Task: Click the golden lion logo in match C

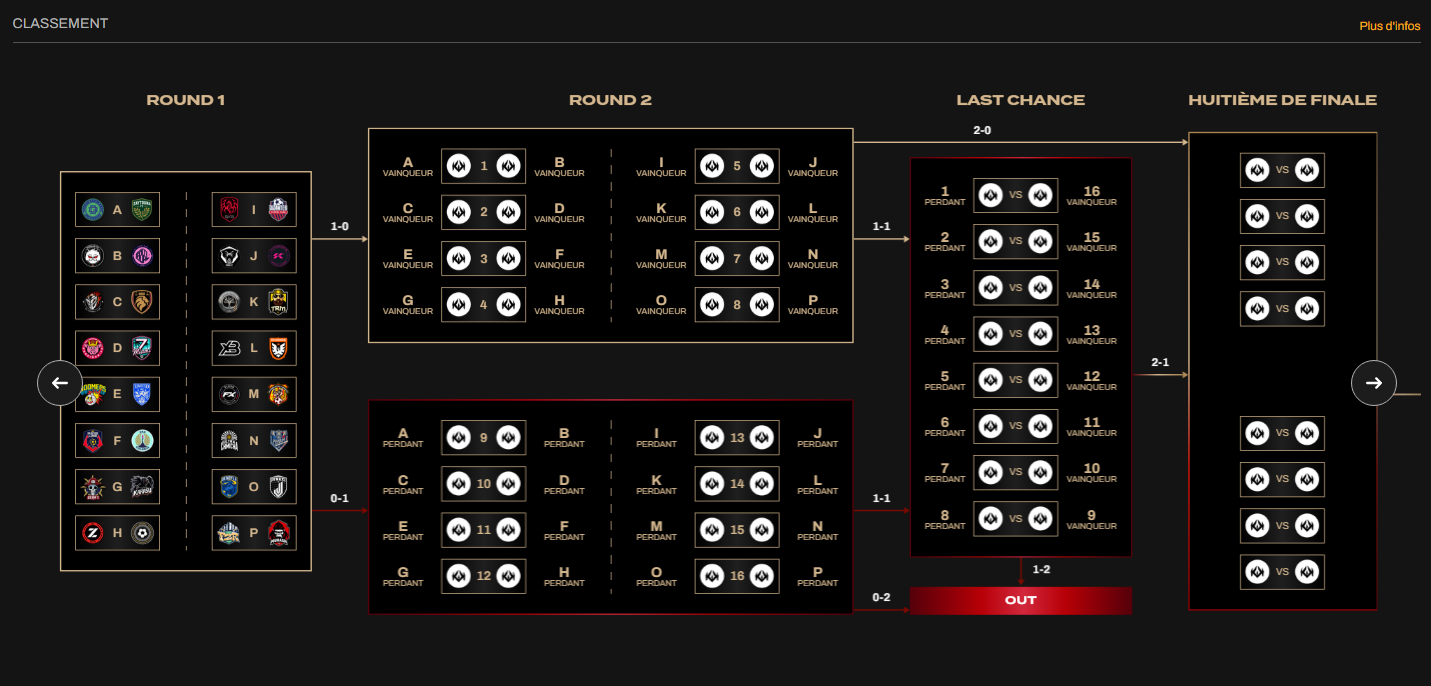Action: pos(142,302)
